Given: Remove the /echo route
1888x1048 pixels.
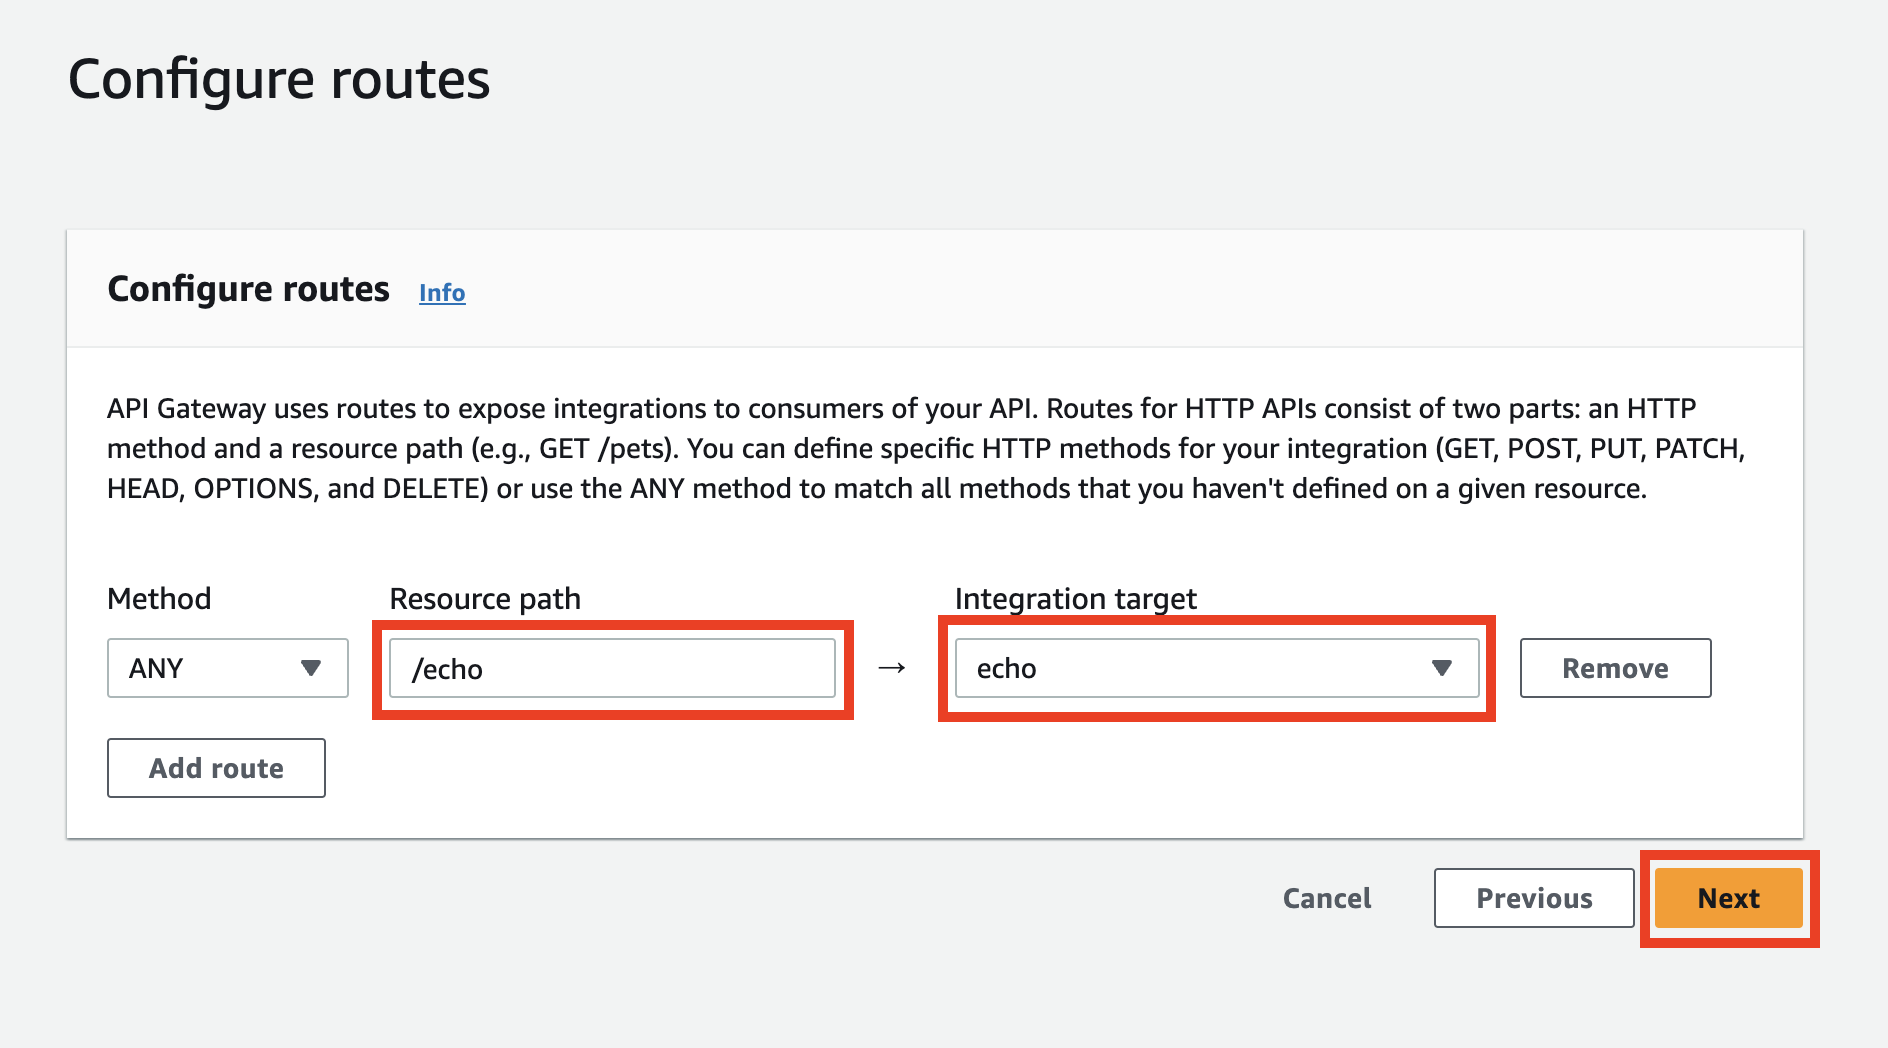Looking at the screenshot, I should tap(1615, 668).
